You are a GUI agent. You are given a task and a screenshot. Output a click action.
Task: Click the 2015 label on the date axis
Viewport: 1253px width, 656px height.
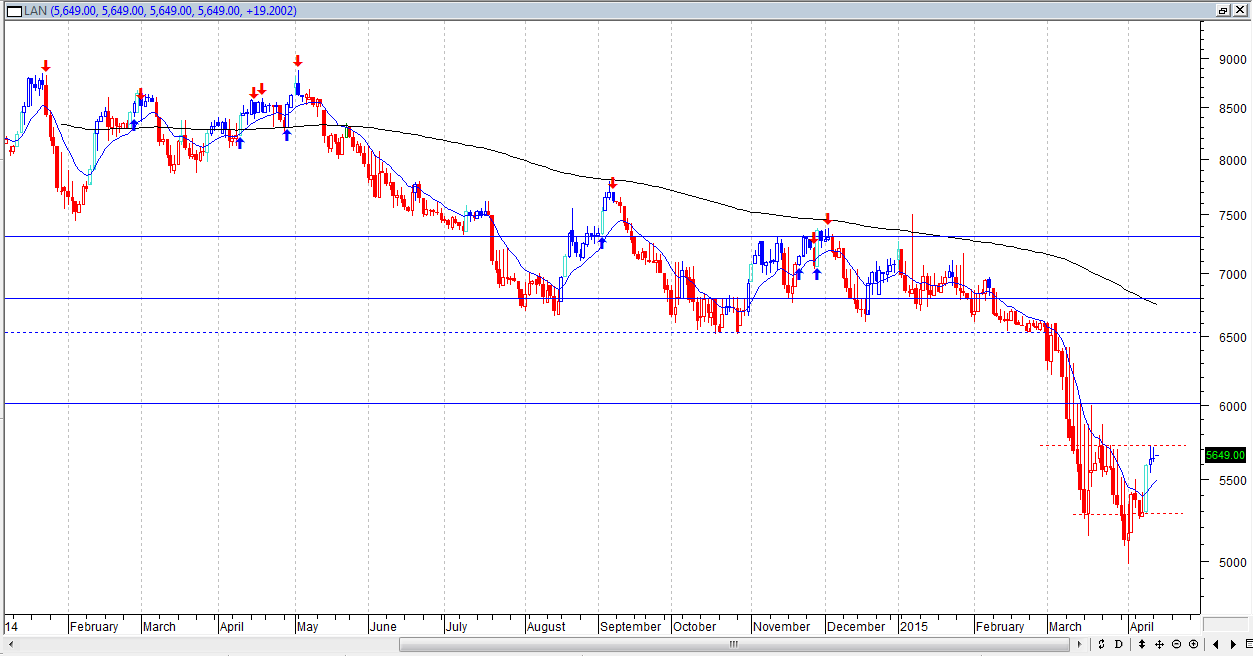pyautogui.click(x=914, y=627)
